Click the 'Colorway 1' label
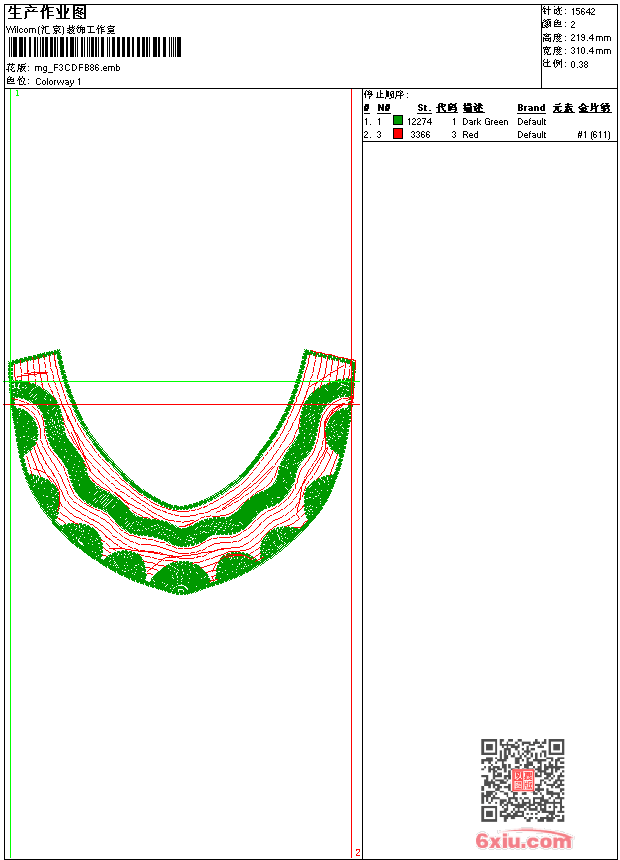Viewport: 620px width, 860px height. [x=58, y=82]
